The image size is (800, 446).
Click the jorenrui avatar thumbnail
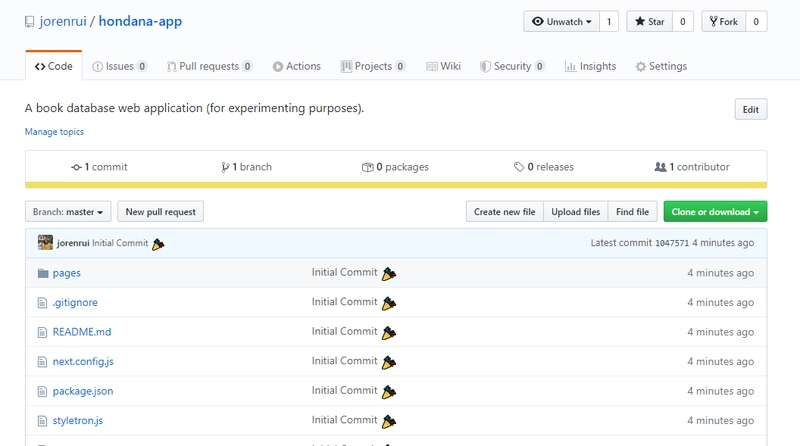(45, 242)
